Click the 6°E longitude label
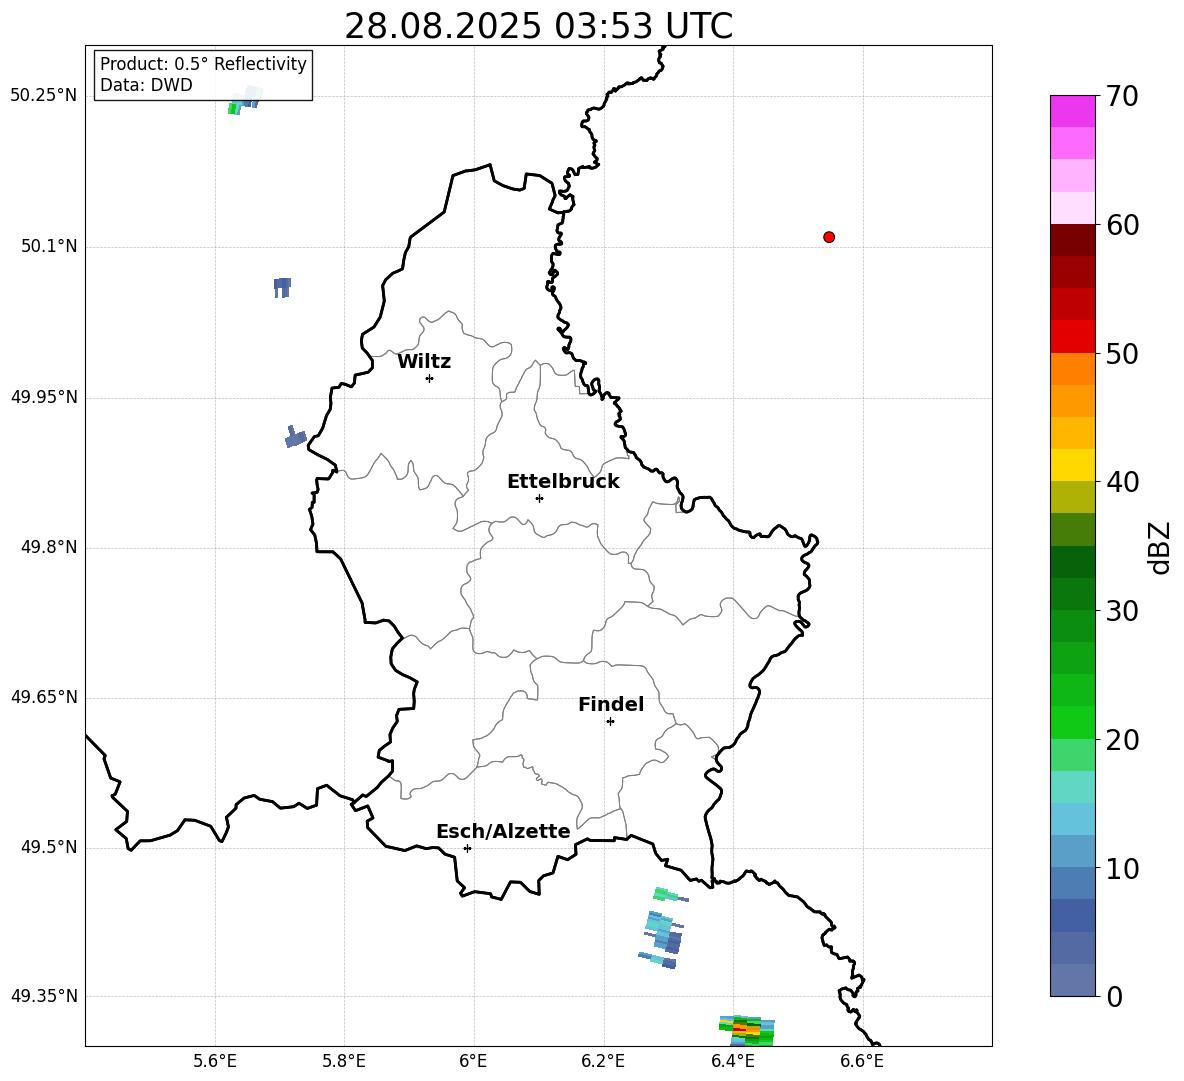This screenshot has height=1081, width=1184. point(473,1061)
